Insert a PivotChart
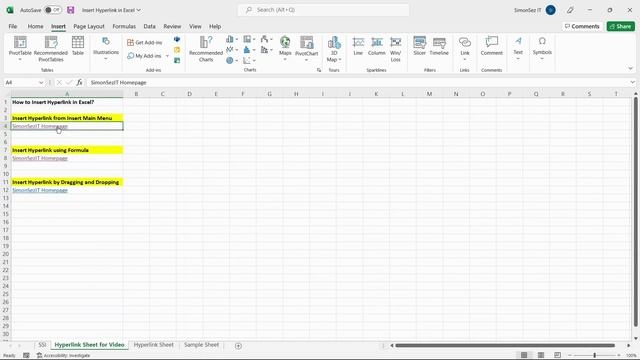Image resolution: width=640 pixels, height=360 pixels. pyautogui.click(x=307, y=48)
